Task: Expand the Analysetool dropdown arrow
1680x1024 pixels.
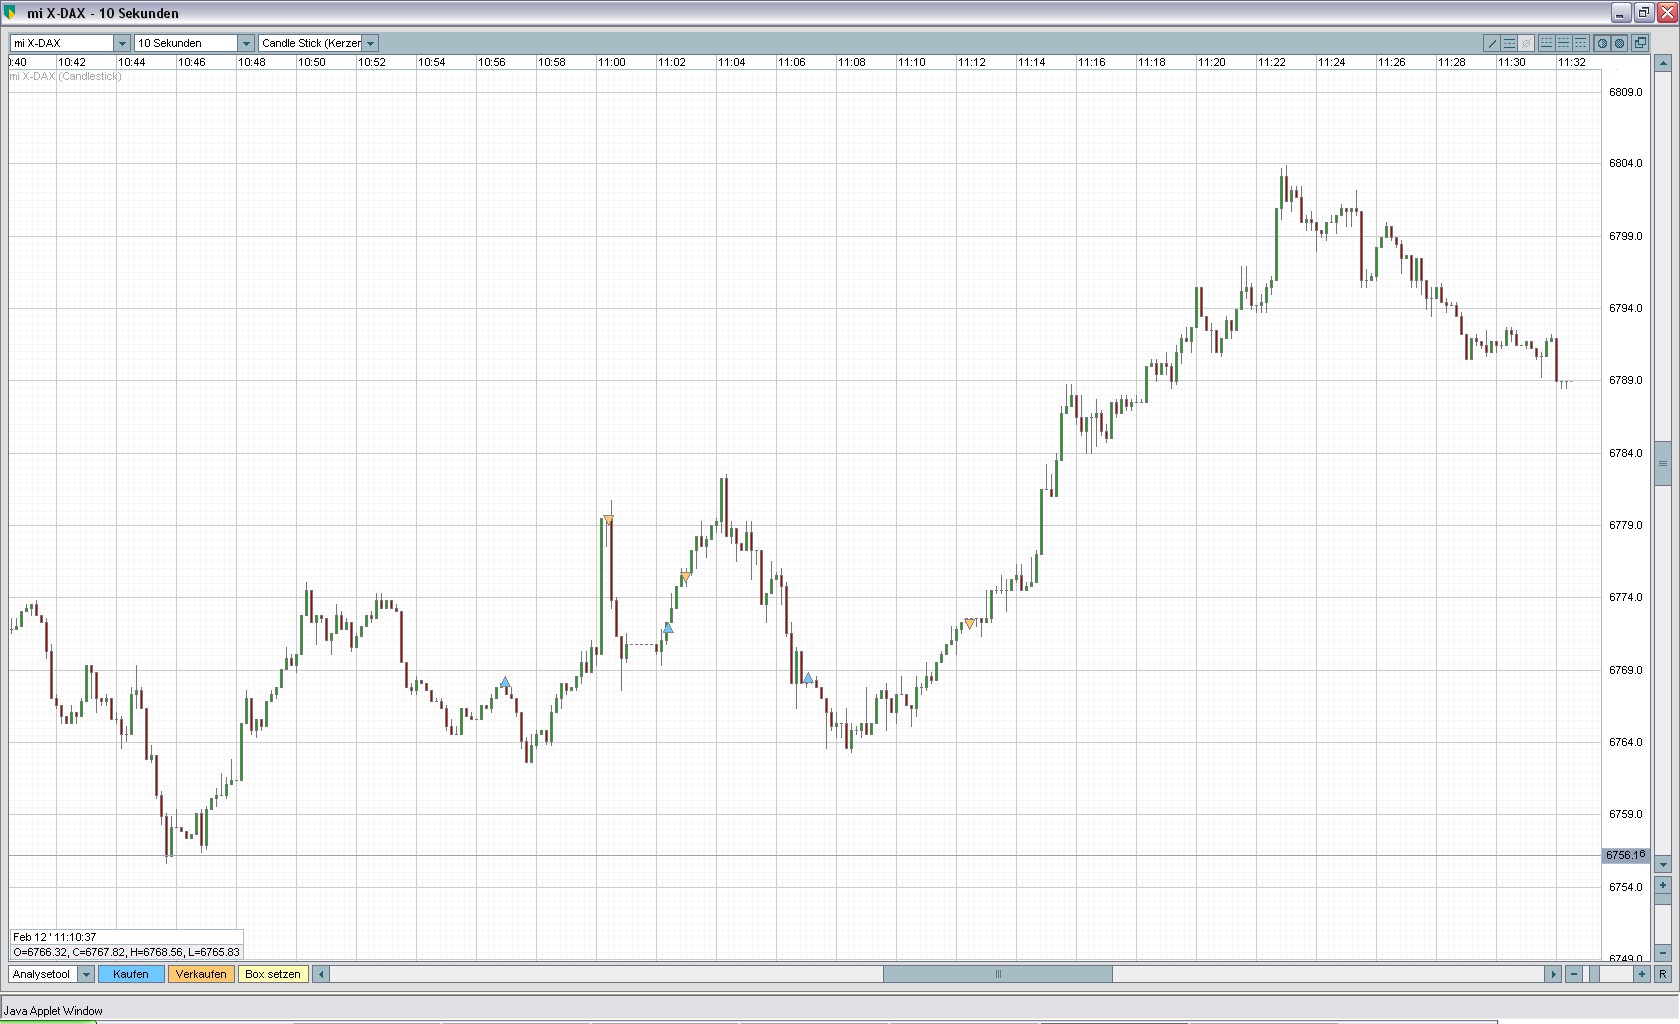Action: click(85, 974)
